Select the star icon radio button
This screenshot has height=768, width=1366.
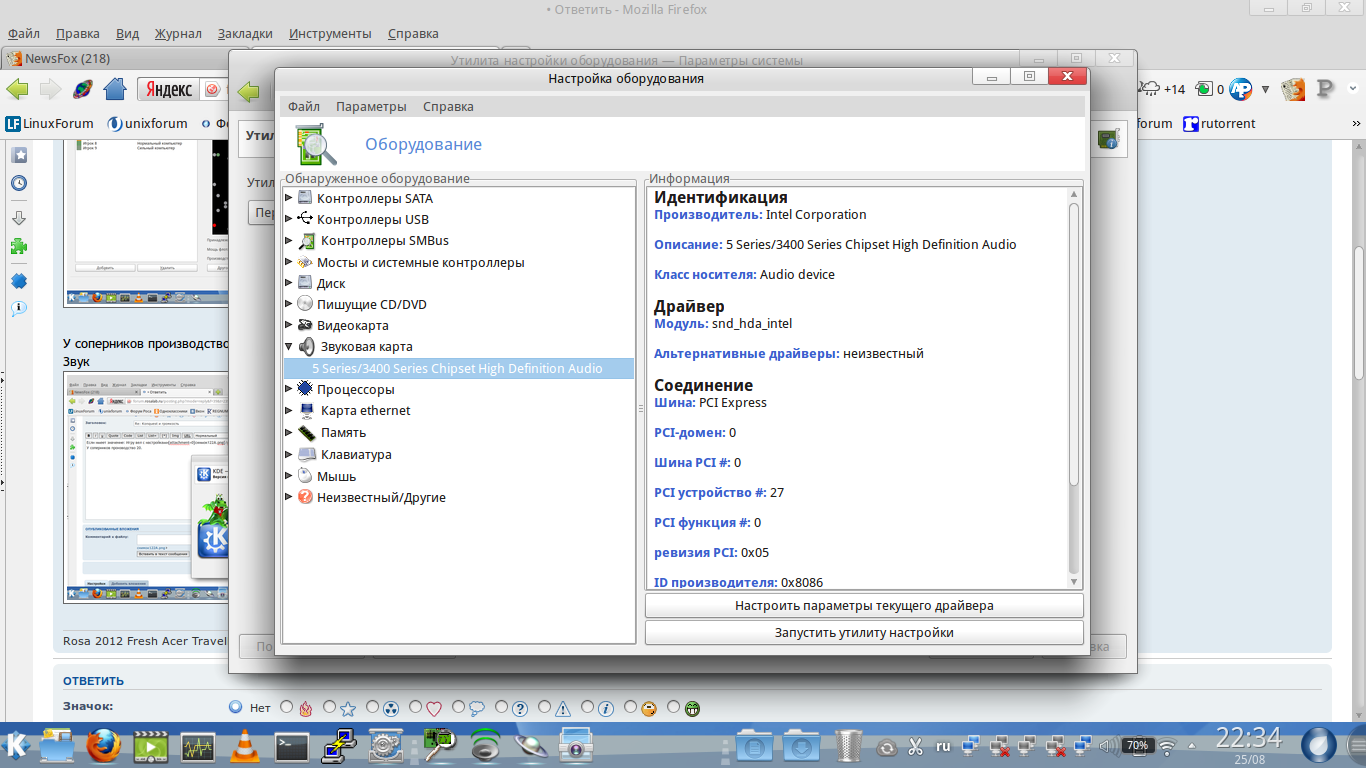(x=330, y=708)
